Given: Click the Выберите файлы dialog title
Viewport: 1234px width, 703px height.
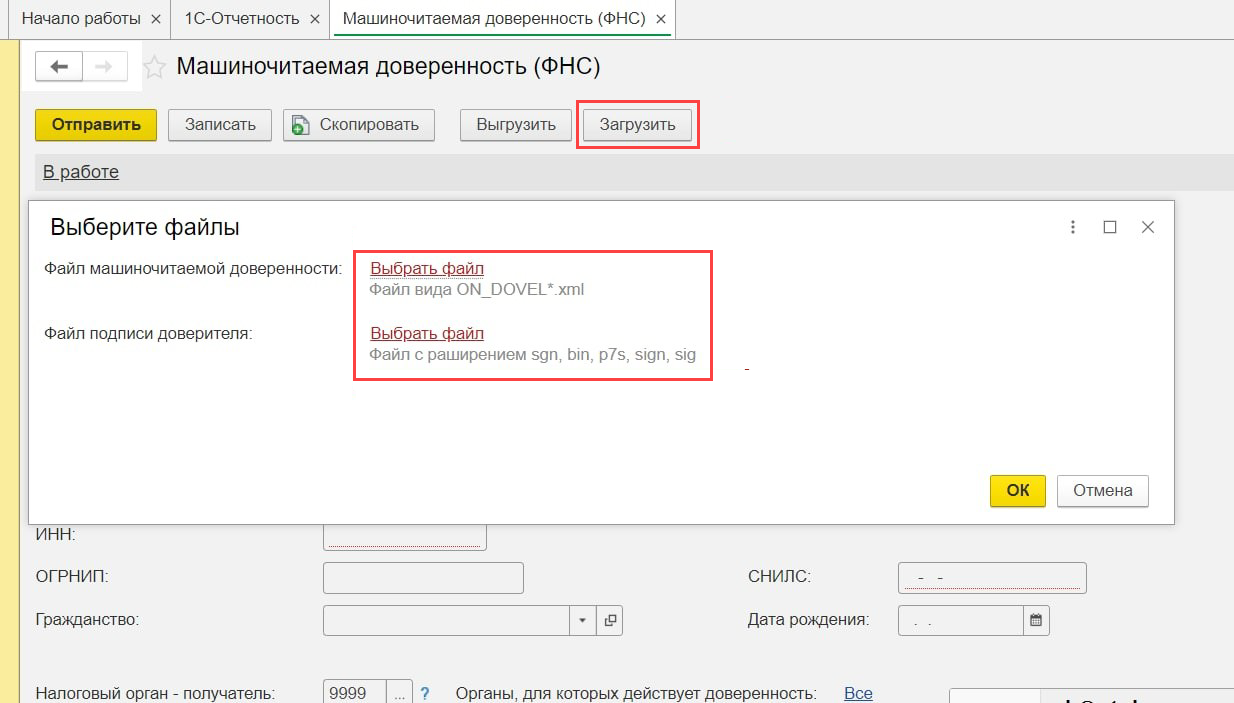Looking at the screenshot, I should (x=145, y=227).
